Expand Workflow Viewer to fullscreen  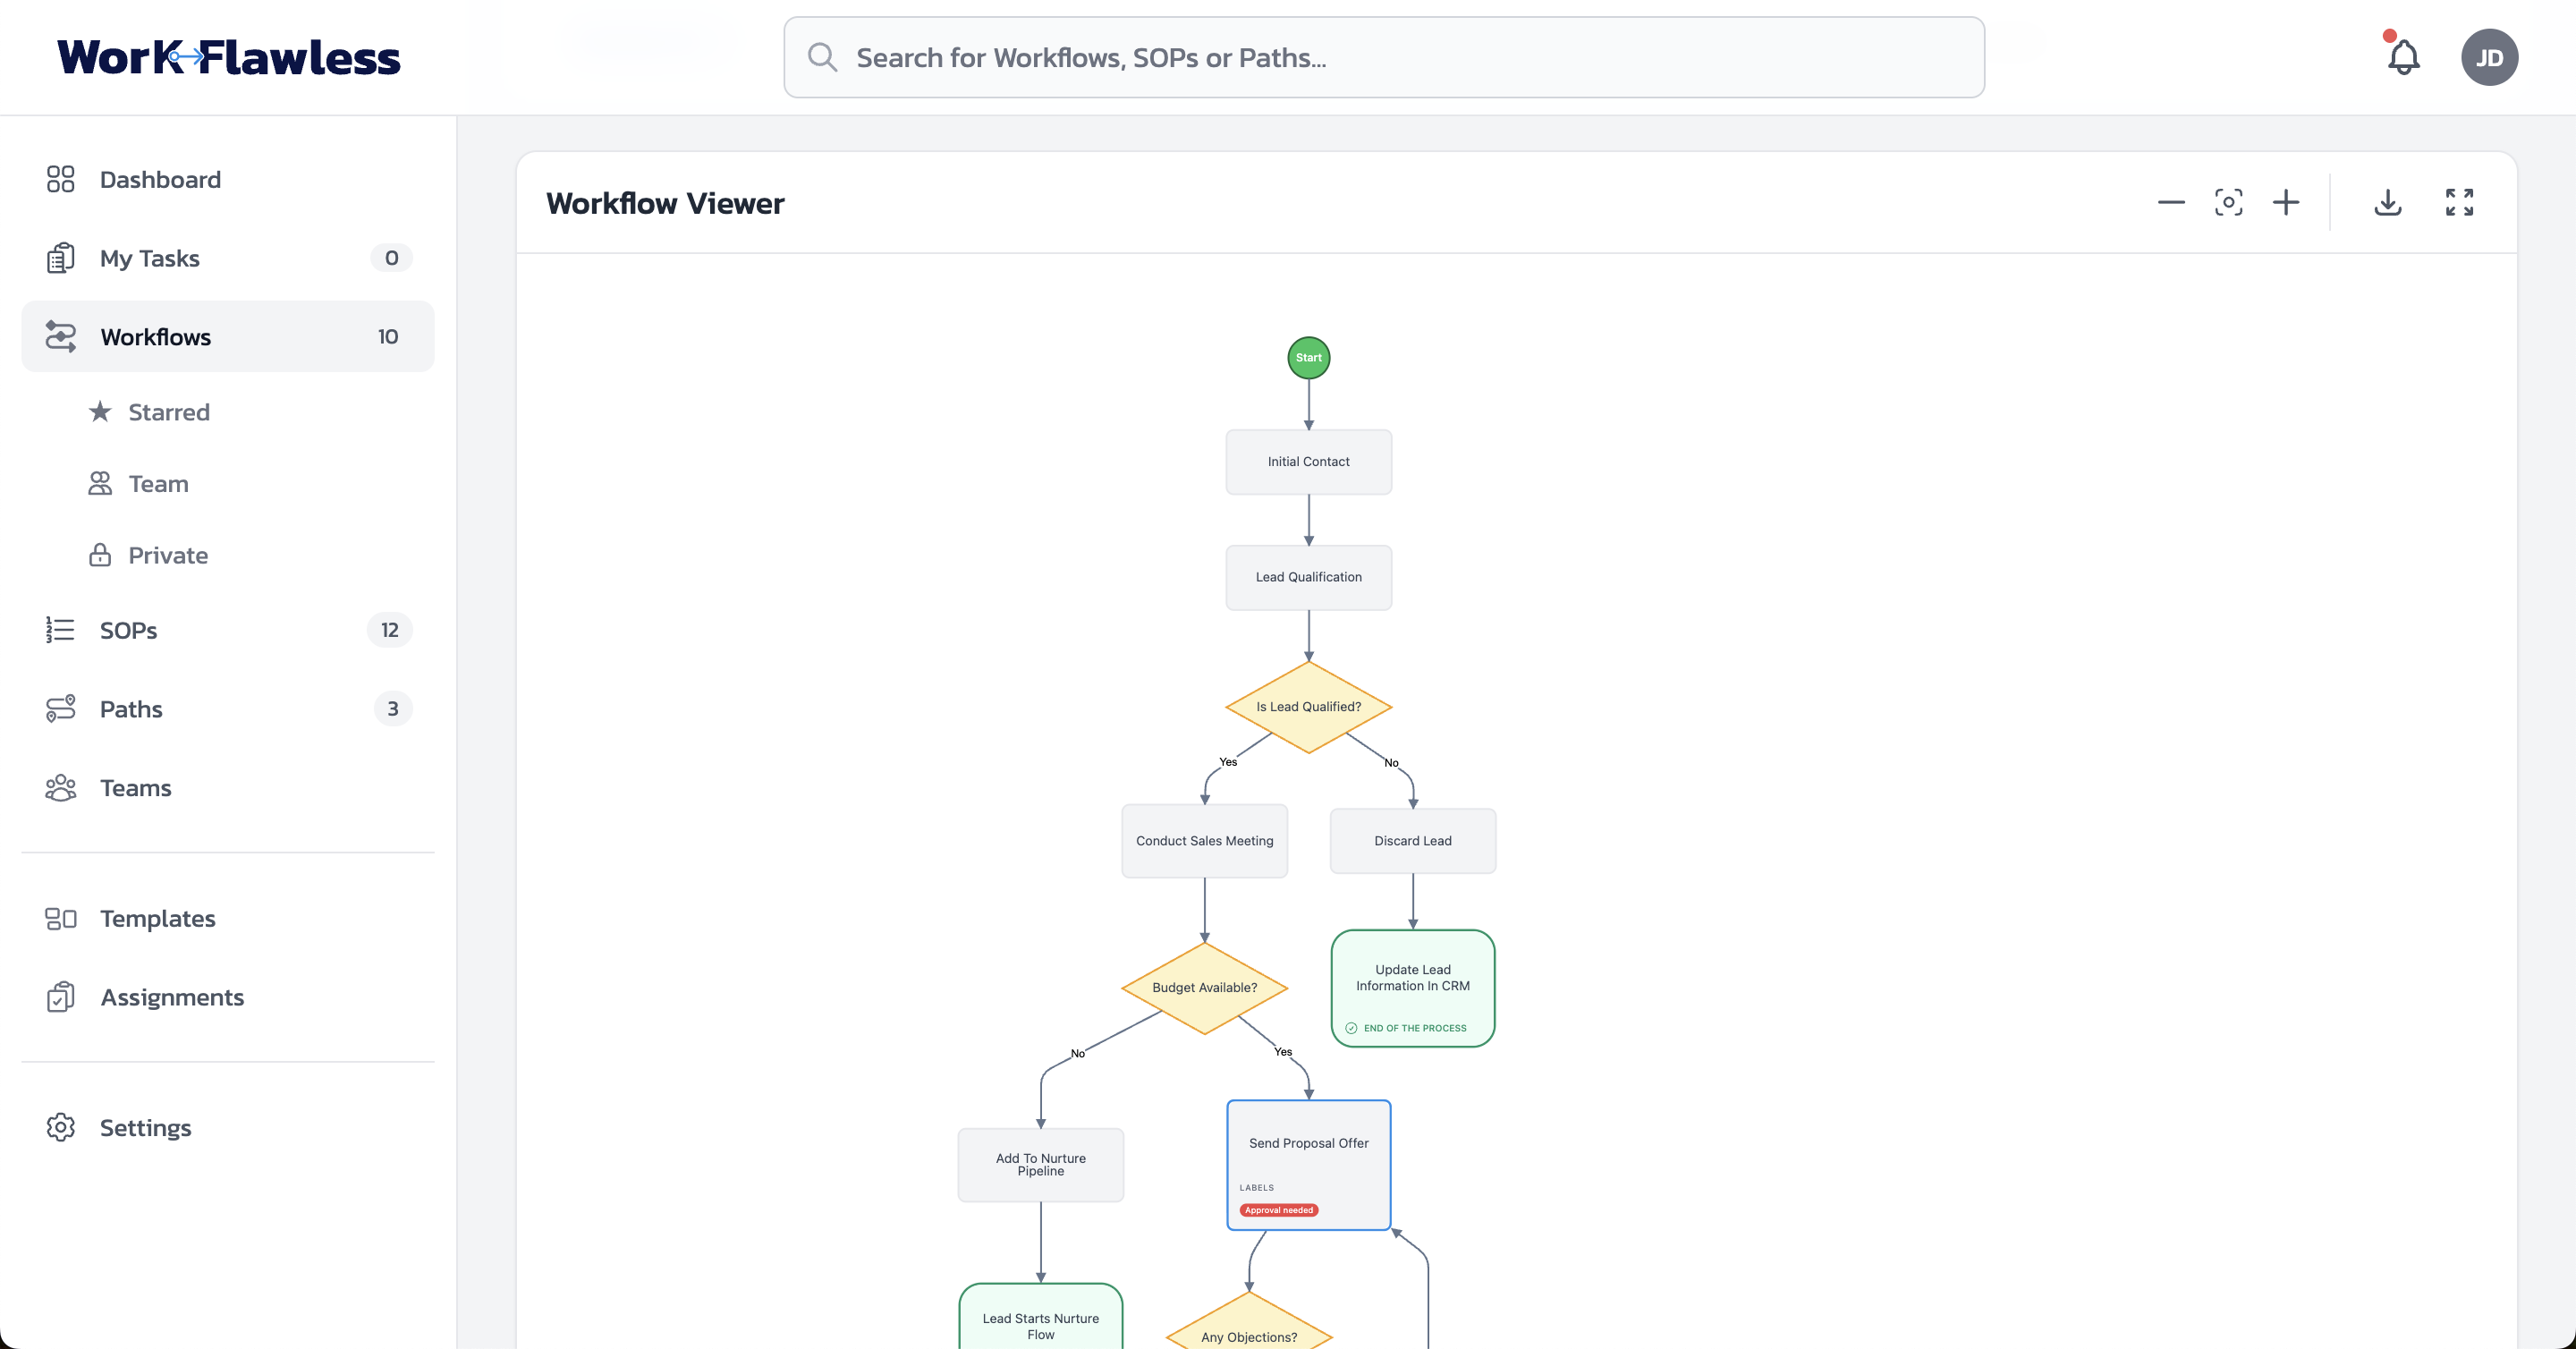pos(2459,202)
